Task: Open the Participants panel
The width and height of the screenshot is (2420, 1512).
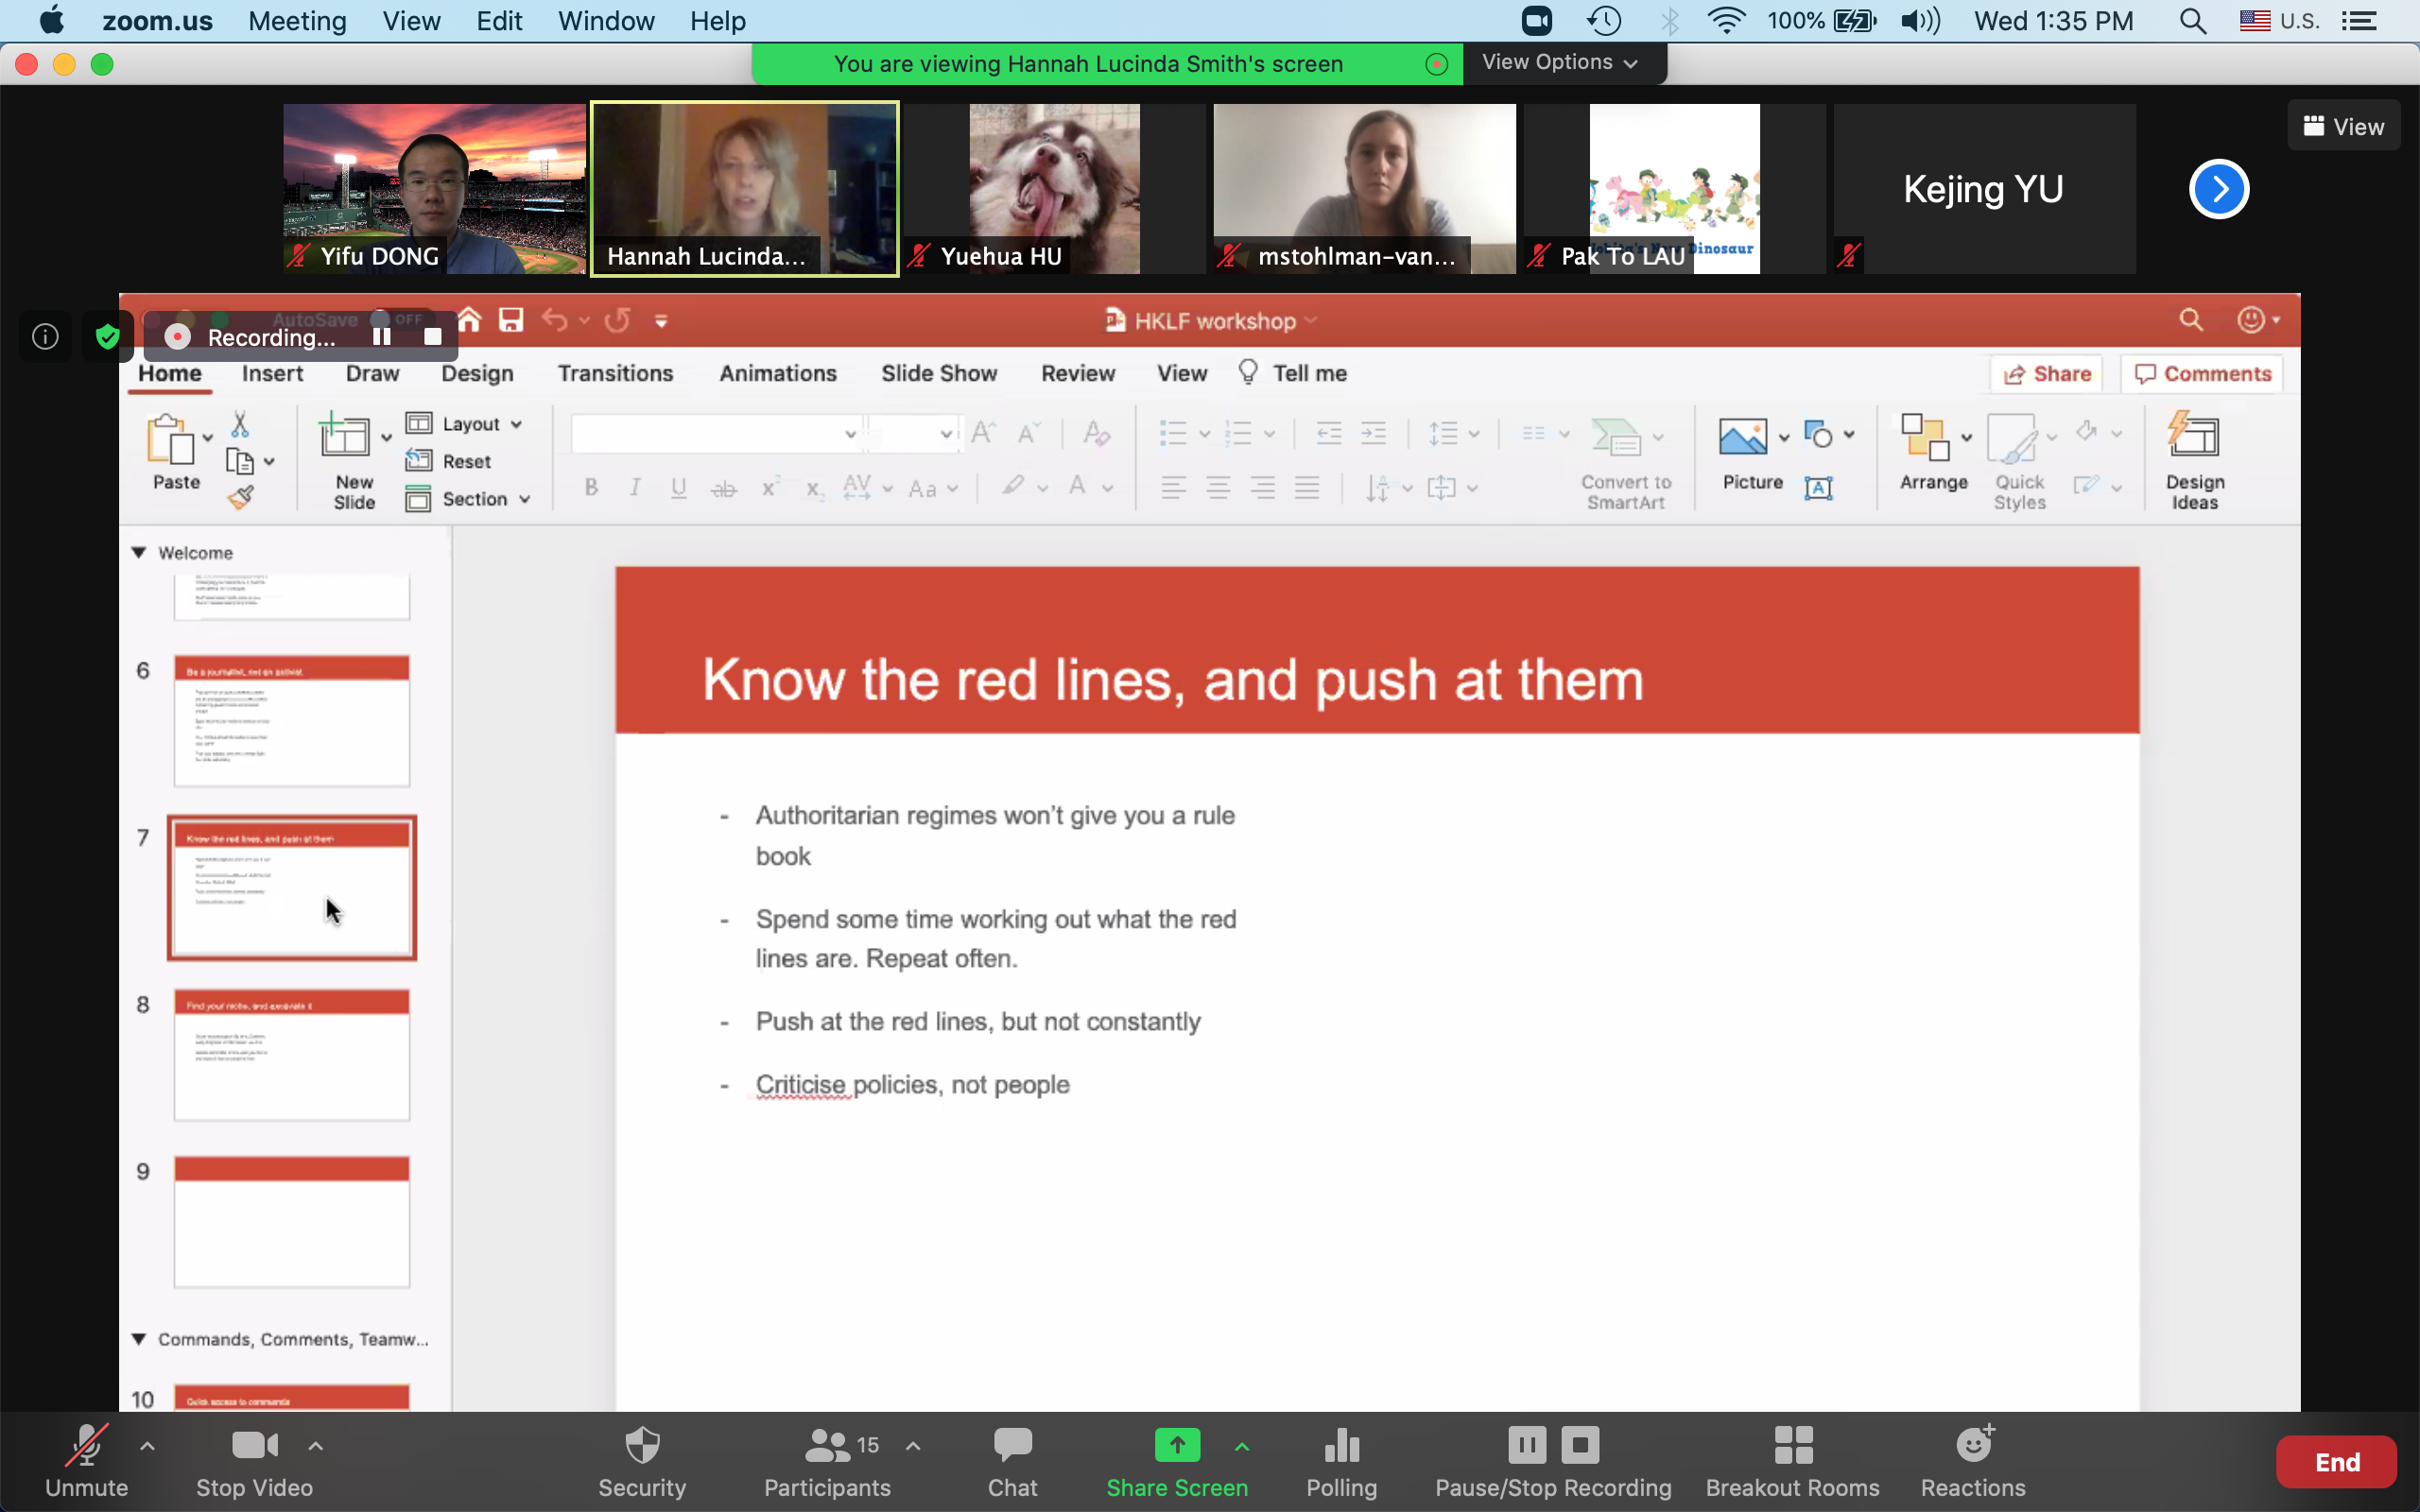Action: pyautogui.click(x=827, y=1462)
